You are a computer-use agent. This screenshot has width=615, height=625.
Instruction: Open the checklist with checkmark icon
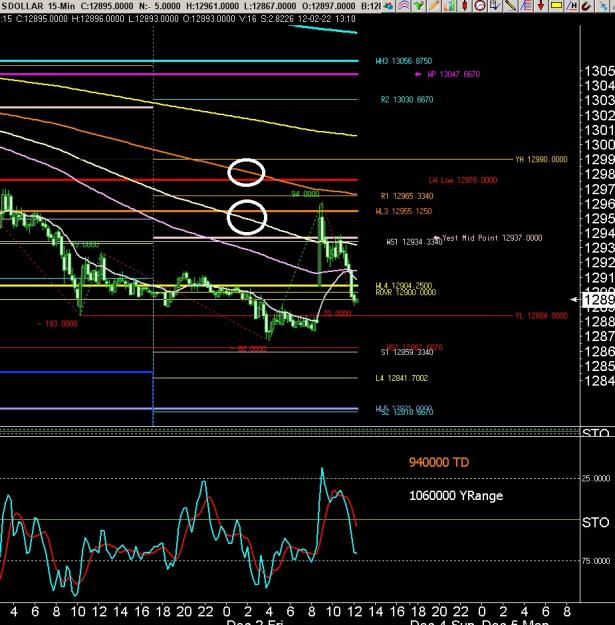(495, 6)
